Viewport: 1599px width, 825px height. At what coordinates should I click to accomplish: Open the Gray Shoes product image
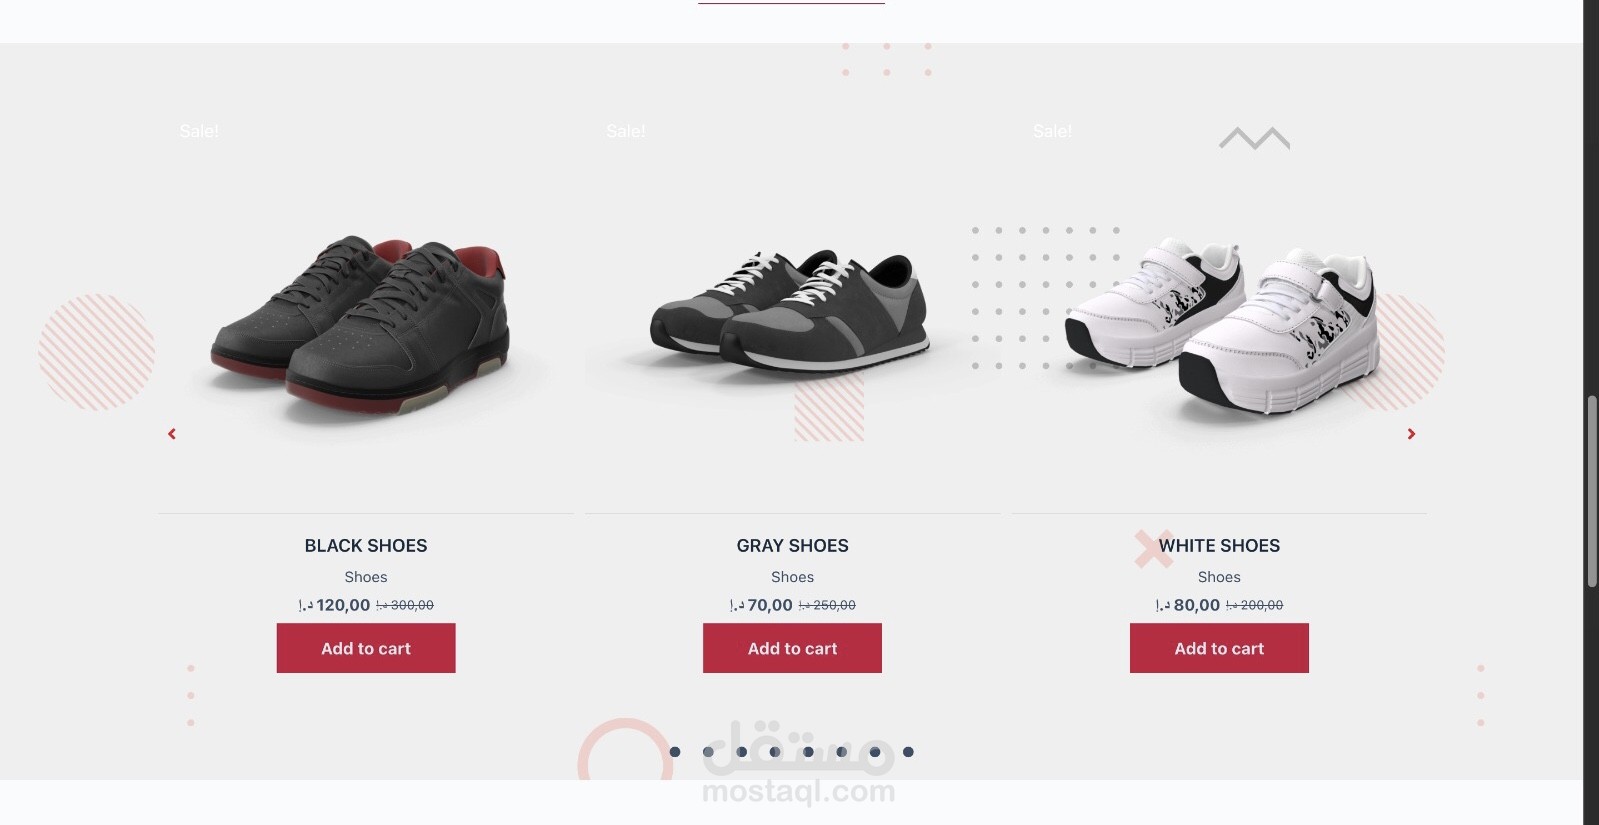pos(792,310)
